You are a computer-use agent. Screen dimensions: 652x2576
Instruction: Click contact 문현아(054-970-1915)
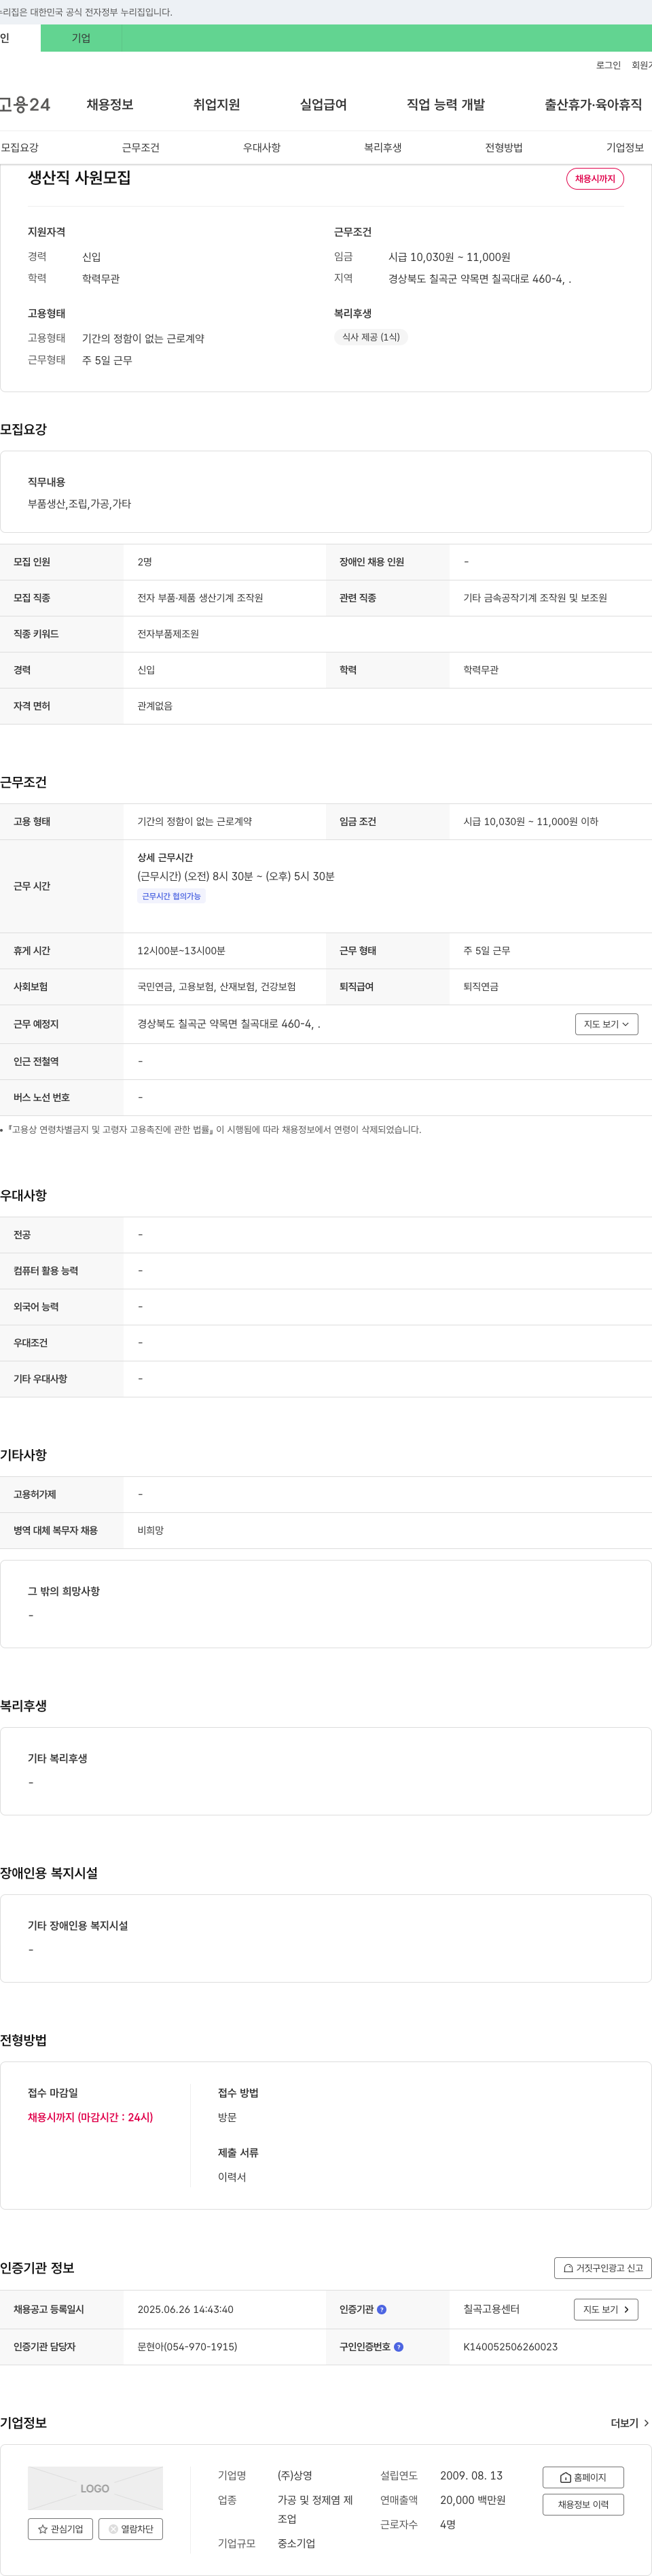[187, 2347]
